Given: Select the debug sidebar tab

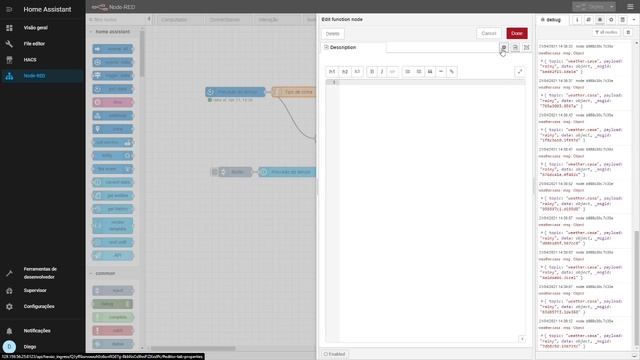Looking at the screenshot, I should tap(551, 20).
